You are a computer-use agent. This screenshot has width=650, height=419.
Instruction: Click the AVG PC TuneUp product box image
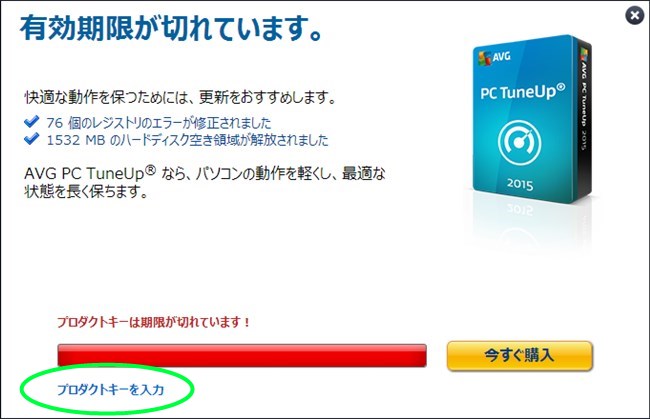[x=532, y=120]
